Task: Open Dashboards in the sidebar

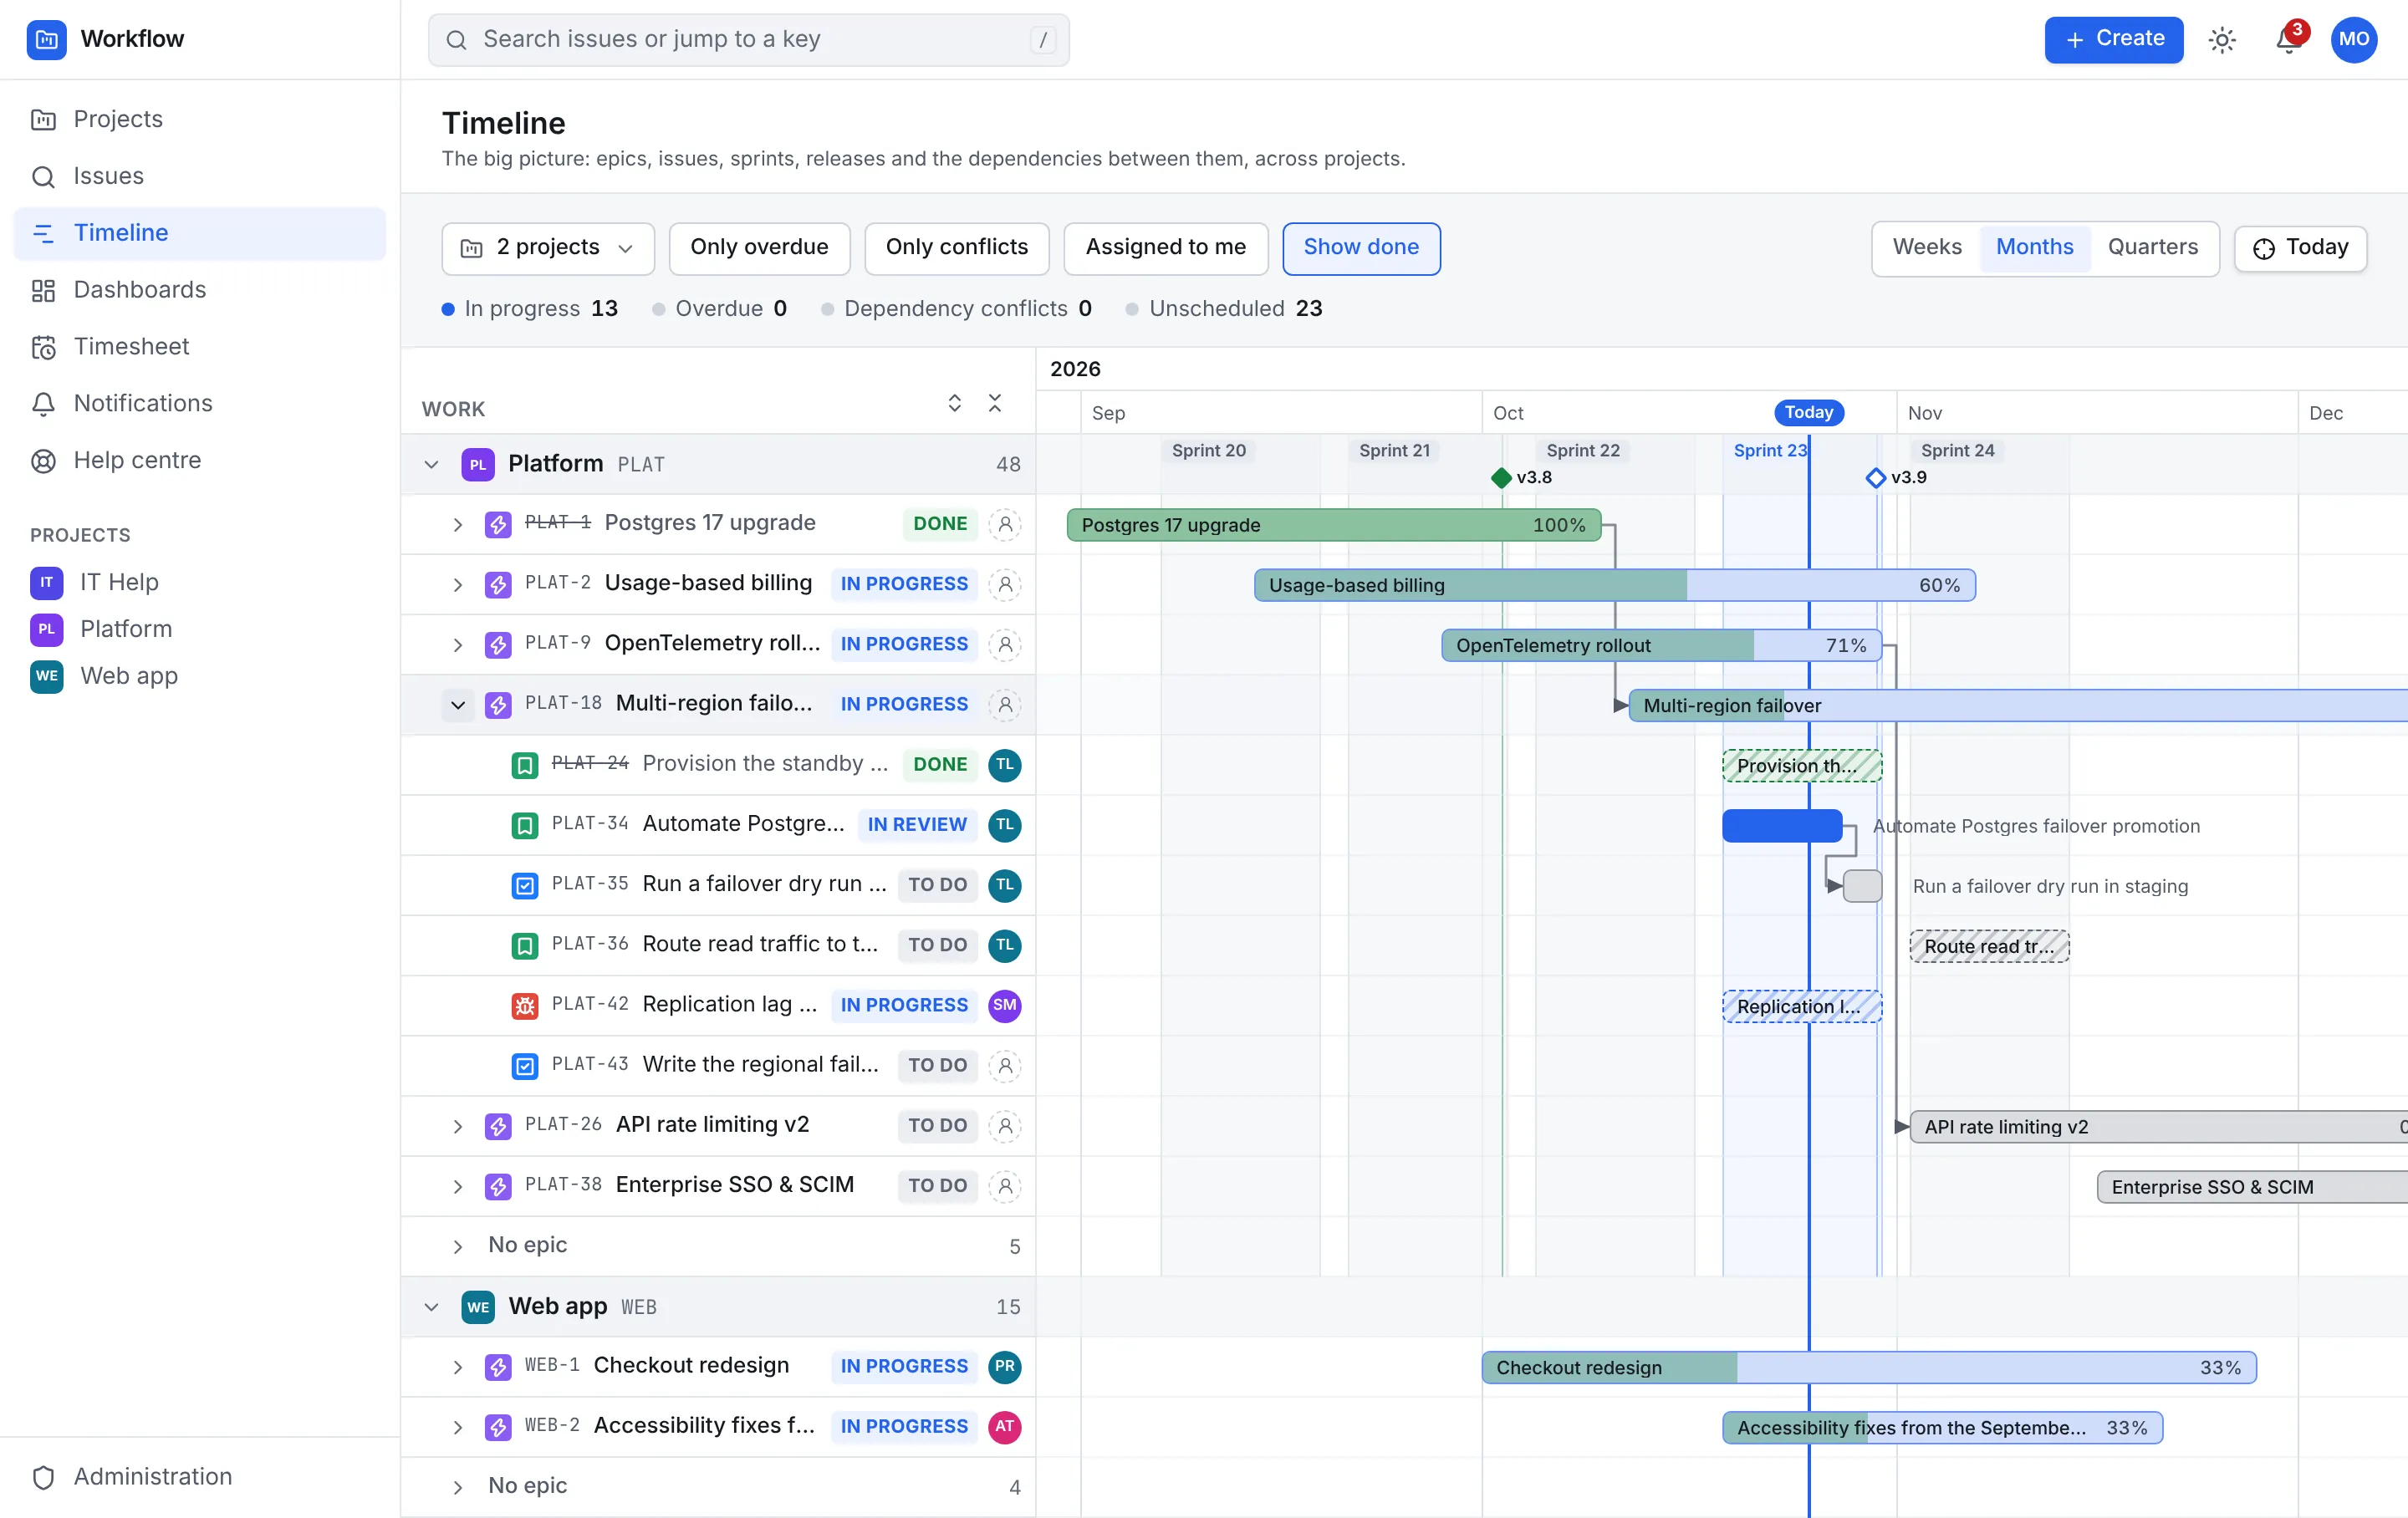Action: (200, 290)
